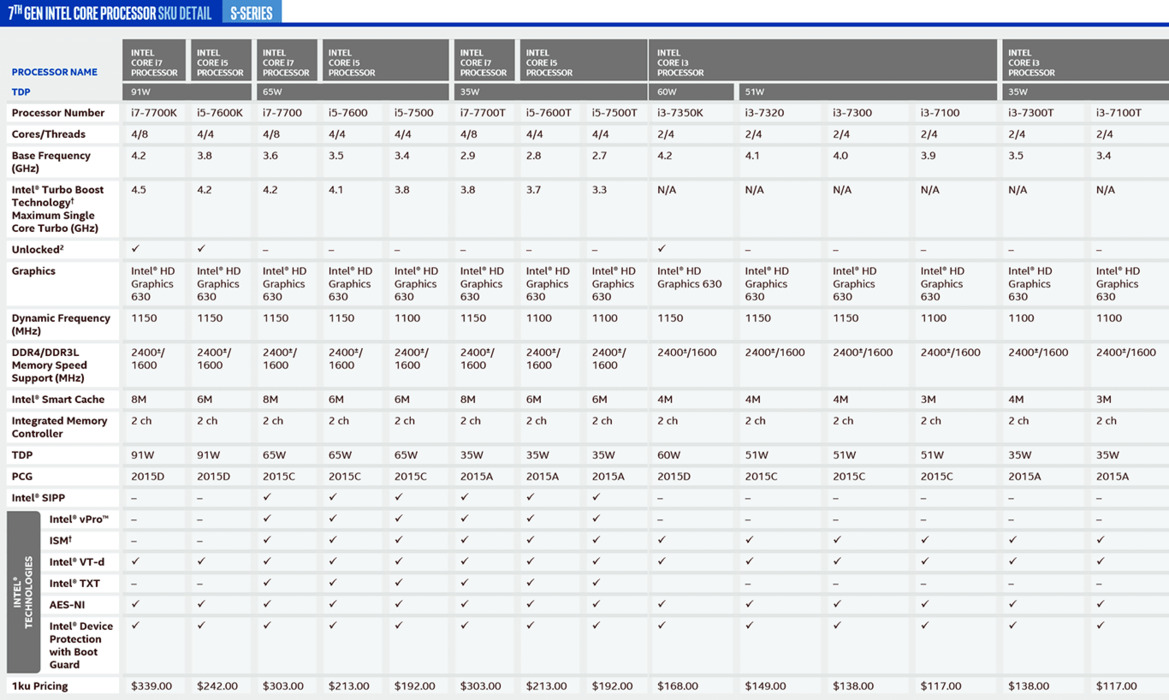Click processor number 'i3-7300T'
Viewport: 1169px width, 700px height.
[x=1031, y=113]
